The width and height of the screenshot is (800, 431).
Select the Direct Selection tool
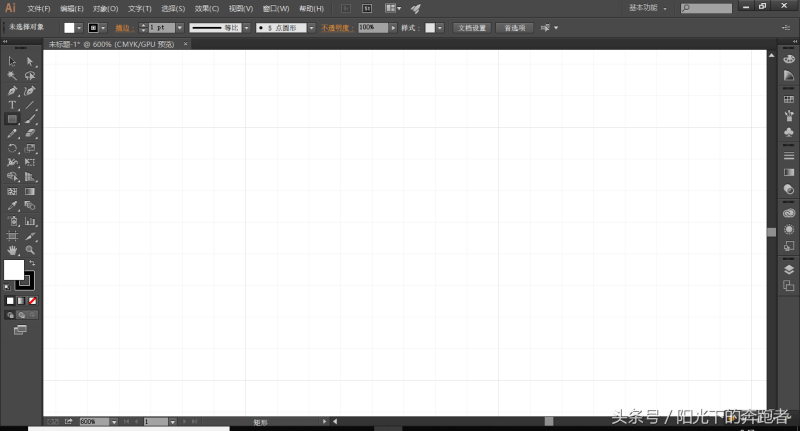coord(30,62)
